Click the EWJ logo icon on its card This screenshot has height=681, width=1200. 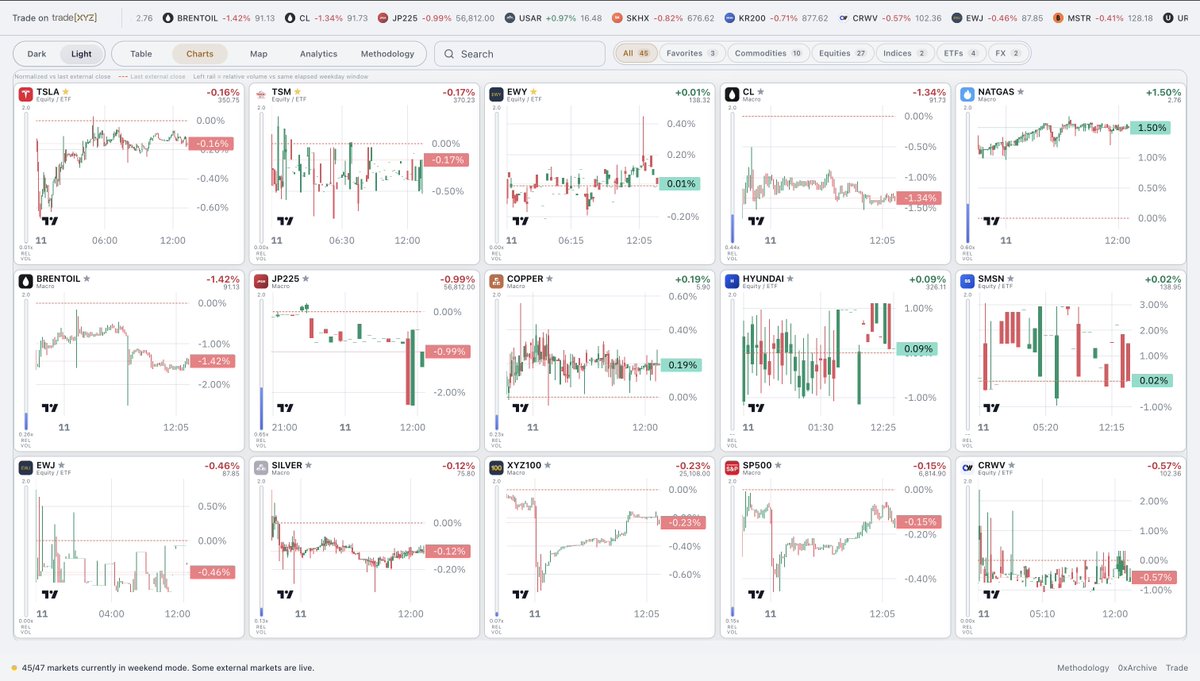coord(26,467)
